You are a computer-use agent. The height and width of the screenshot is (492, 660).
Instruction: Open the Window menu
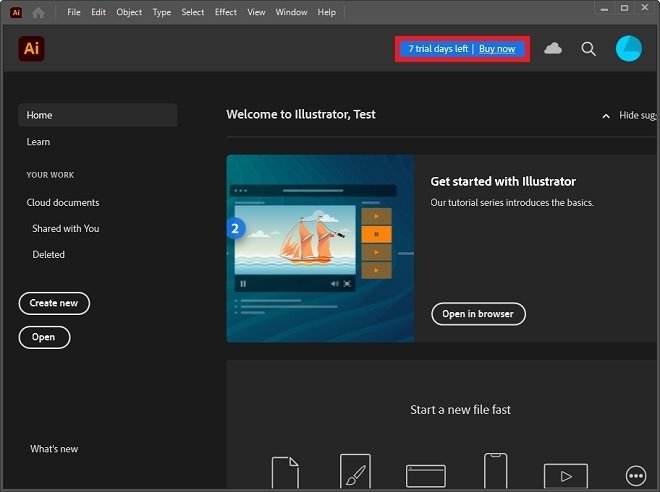(291, 12)
